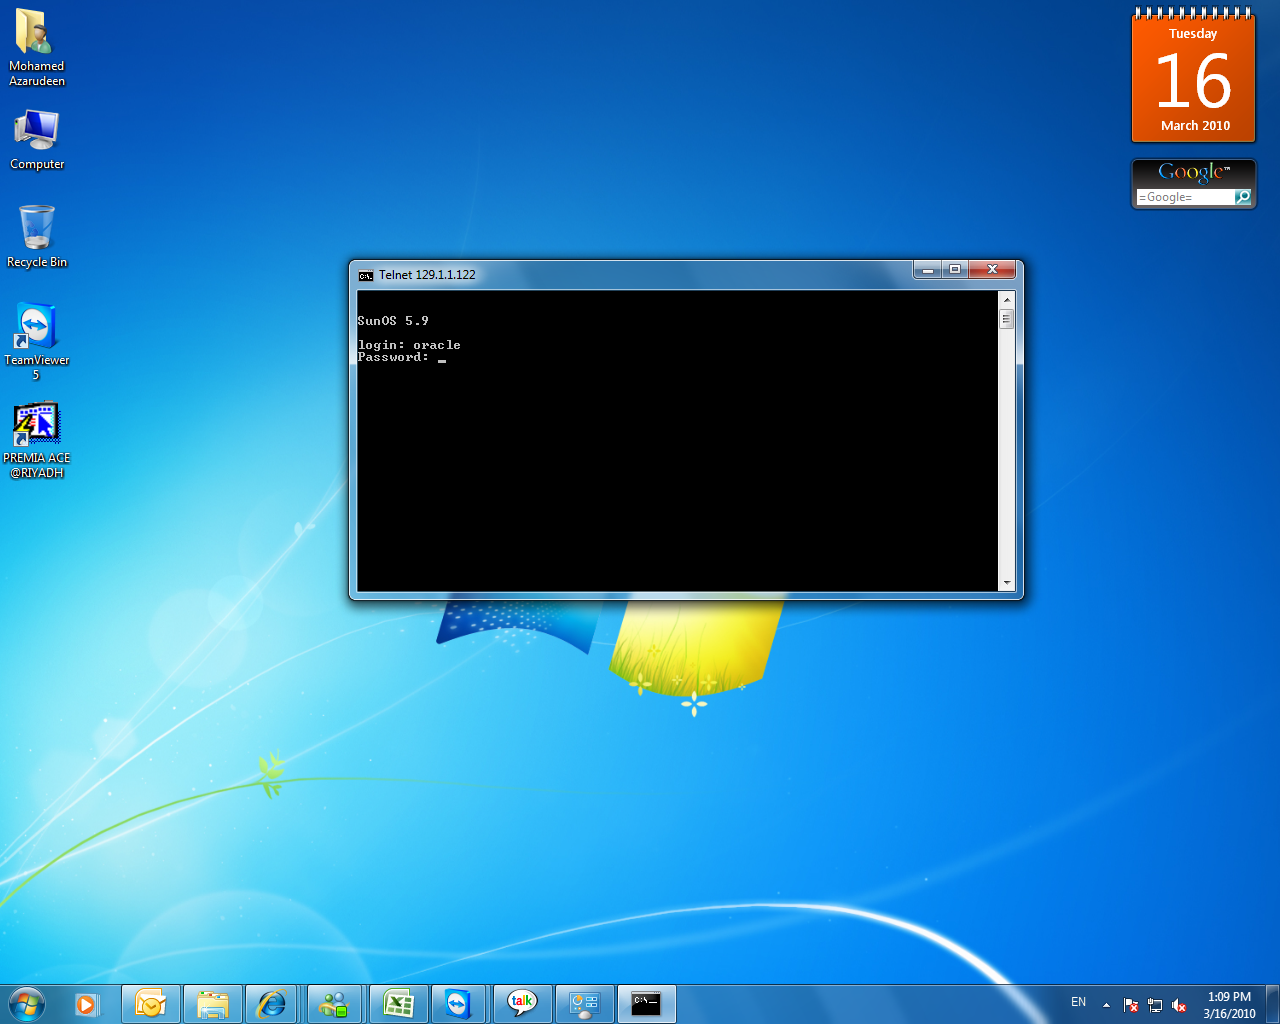This screenshot has height=1024, width=1280.
Task: Click the Google gadget search button
Action: (1243, 198)
